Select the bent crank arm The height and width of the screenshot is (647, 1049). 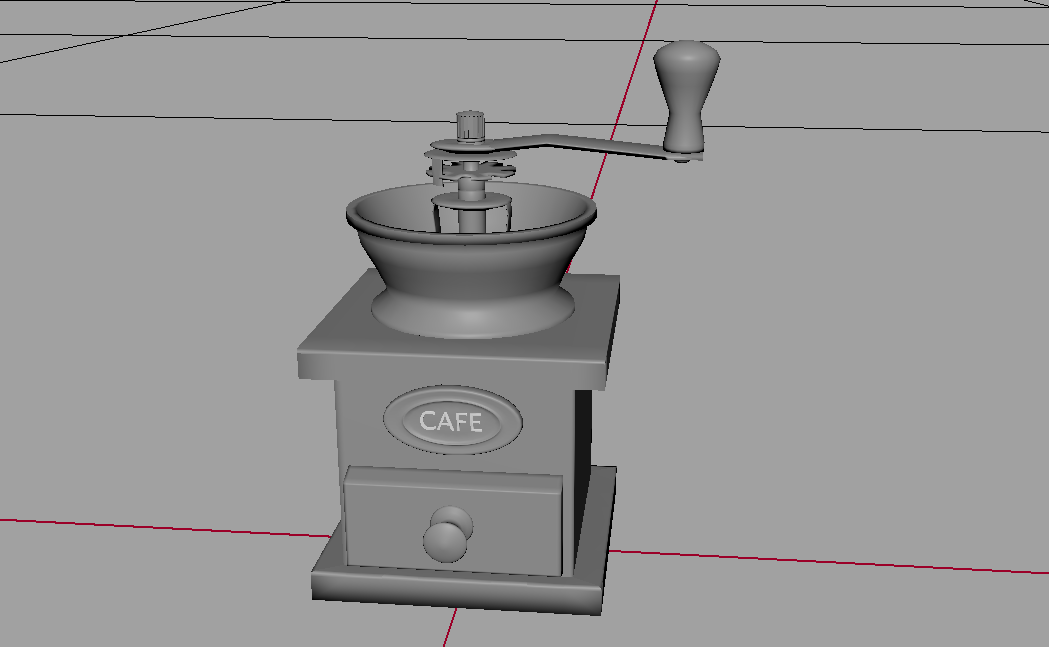pos(569,147)
